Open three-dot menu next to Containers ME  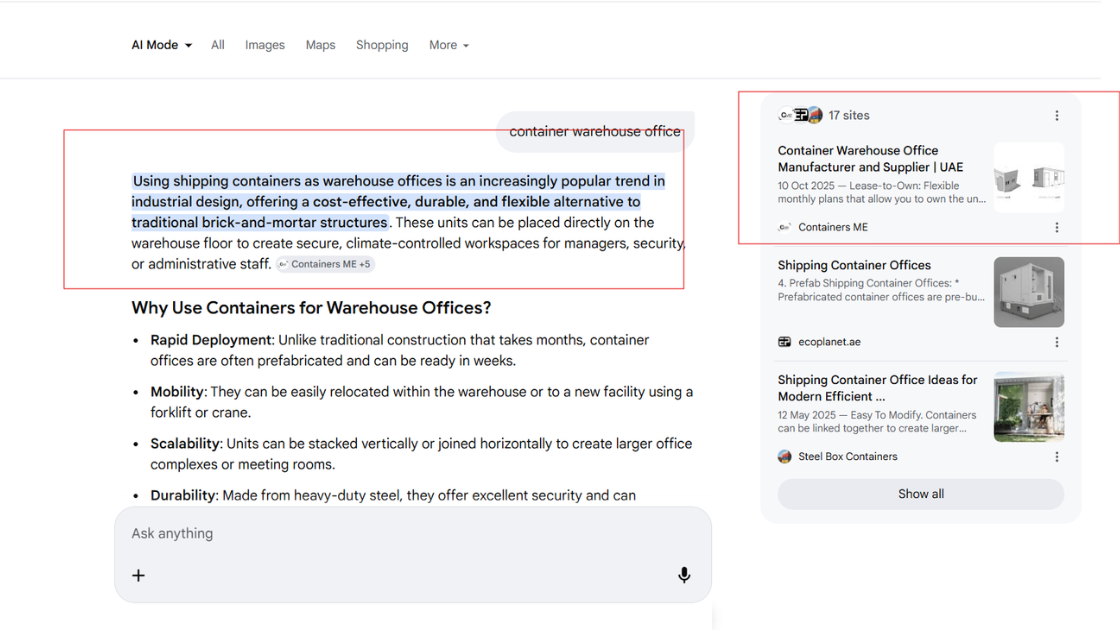tap(1057, 227)
